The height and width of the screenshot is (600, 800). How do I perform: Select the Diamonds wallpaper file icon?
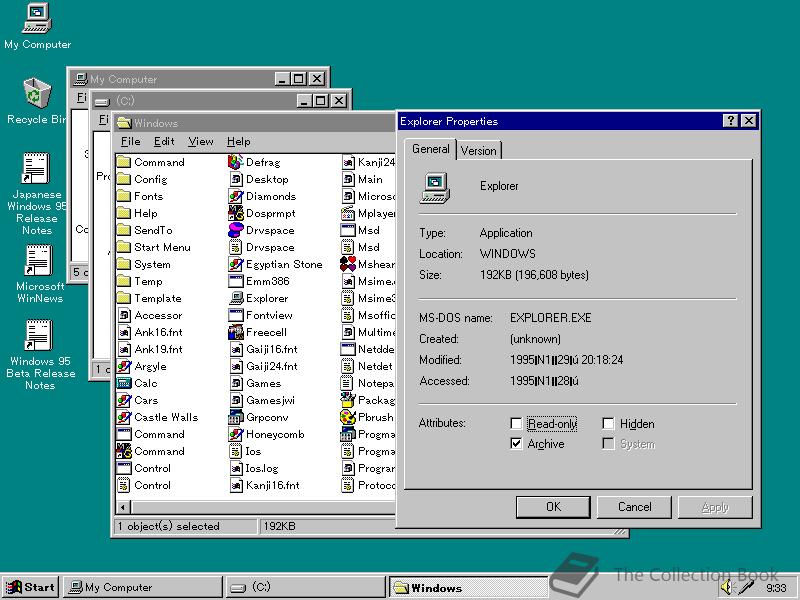pyautogui.click(x=235, y=196)
